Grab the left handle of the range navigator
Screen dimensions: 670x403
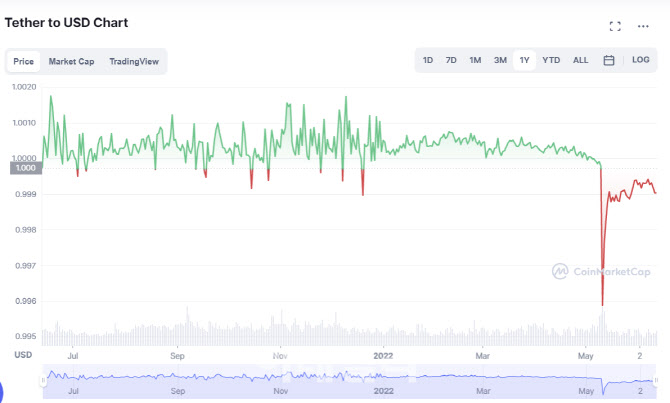coord(43,380)
